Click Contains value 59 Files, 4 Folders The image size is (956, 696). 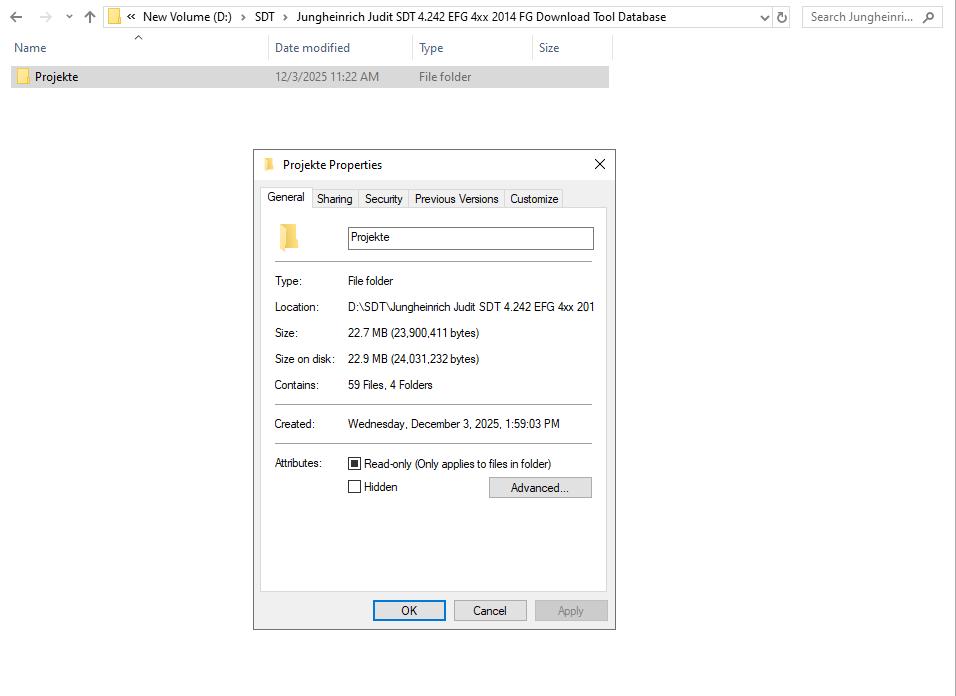coord(390,385)
